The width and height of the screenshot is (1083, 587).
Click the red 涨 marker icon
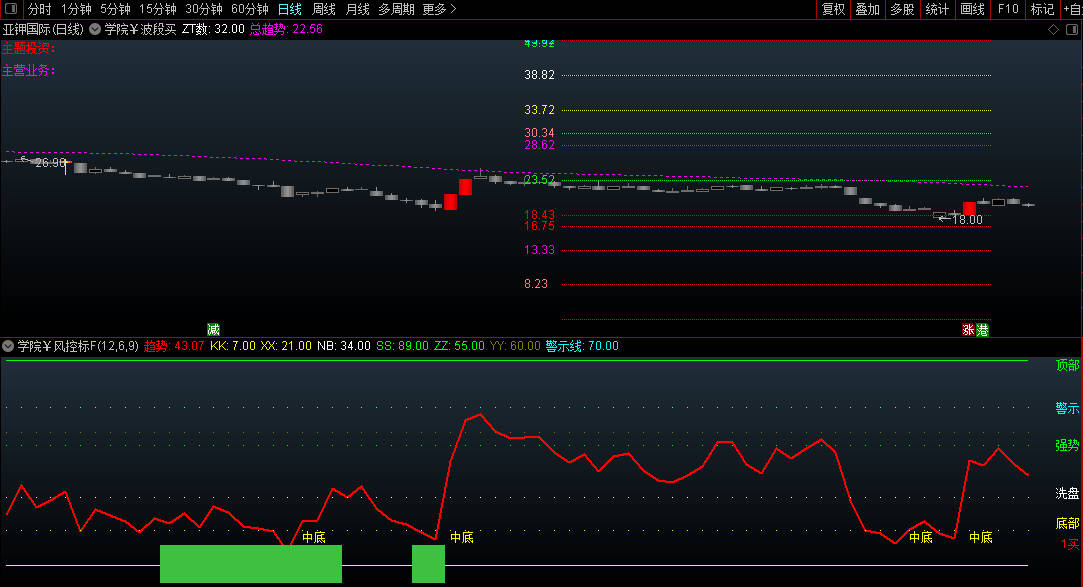968,329
